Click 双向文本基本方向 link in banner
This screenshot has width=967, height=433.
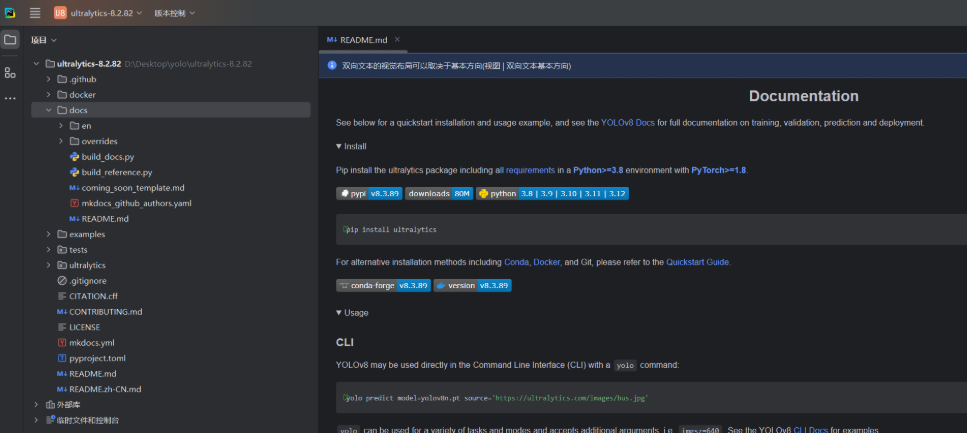(x=537, y=65)
